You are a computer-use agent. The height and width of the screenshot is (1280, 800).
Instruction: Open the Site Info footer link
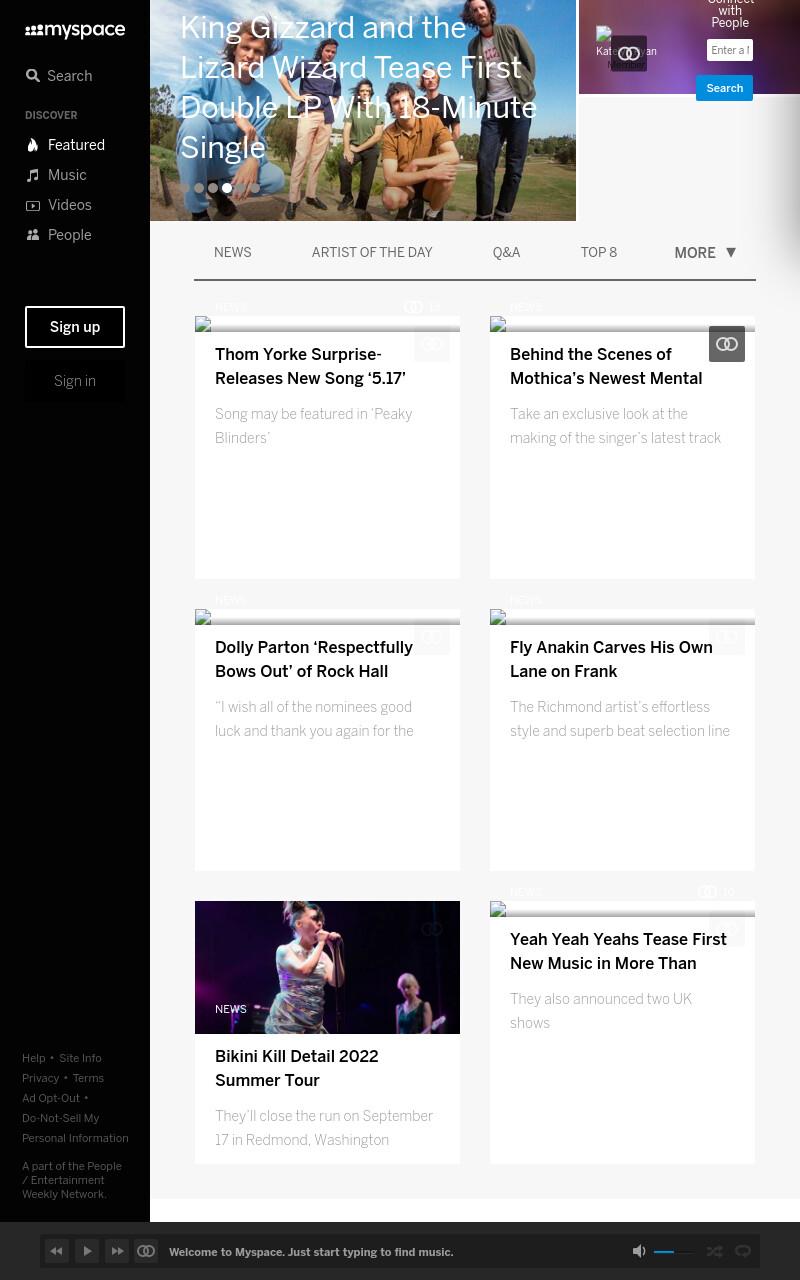coord(80,1058)
